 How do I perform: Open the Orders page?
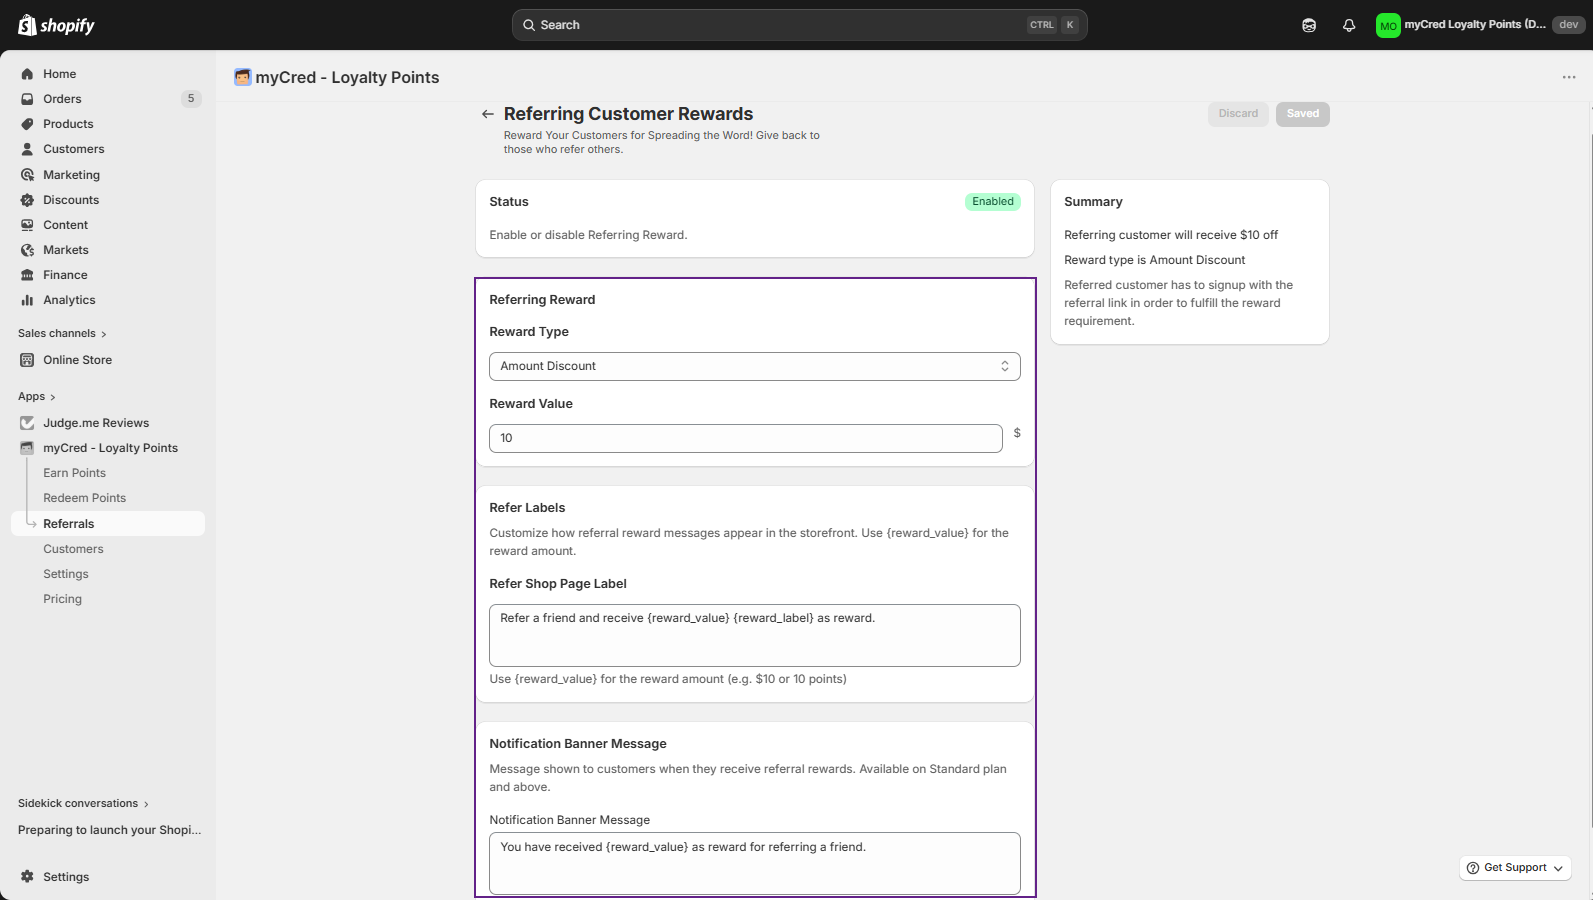coord(62,99)
